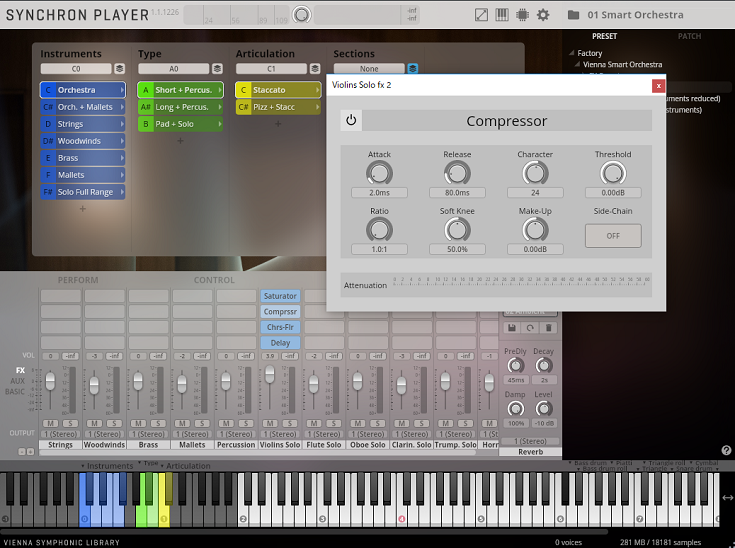Solo the Violins Solo channel

point(290,423)
